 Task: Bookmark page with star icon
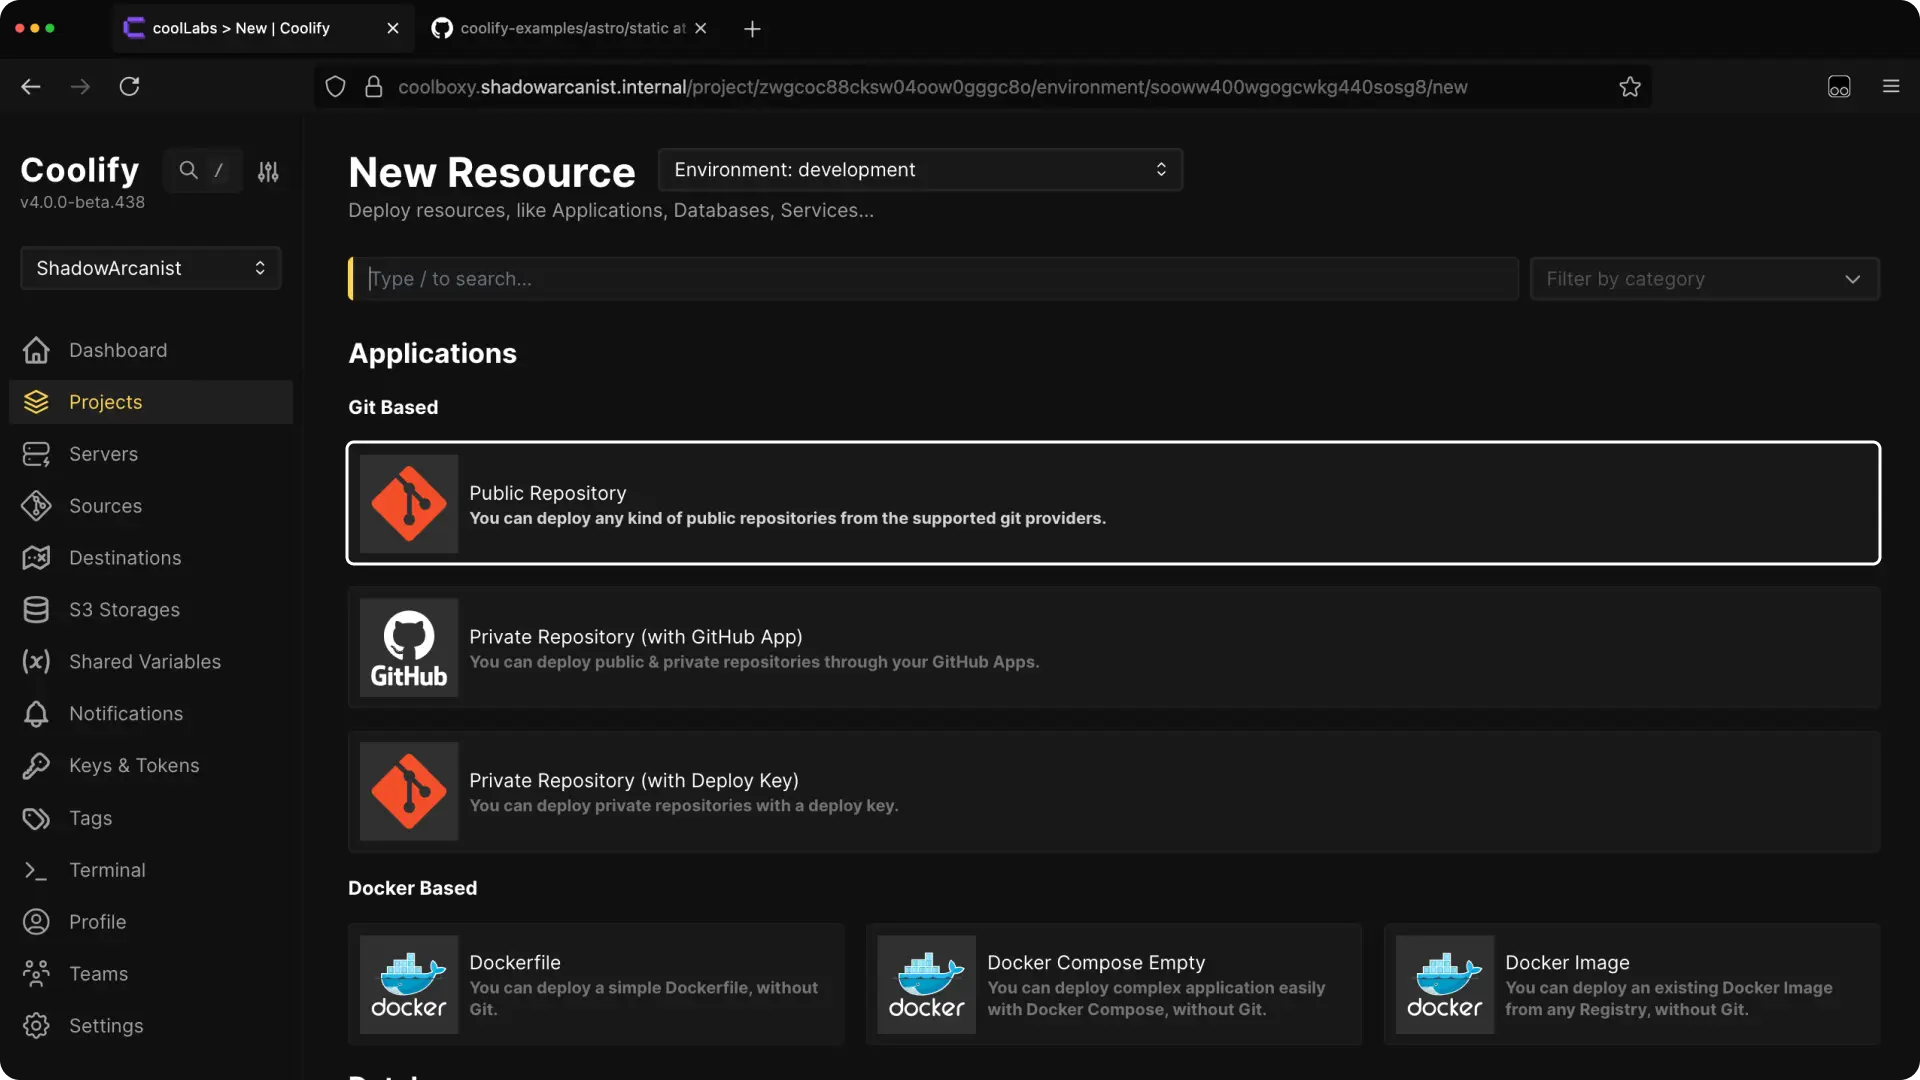[1630, 87]
